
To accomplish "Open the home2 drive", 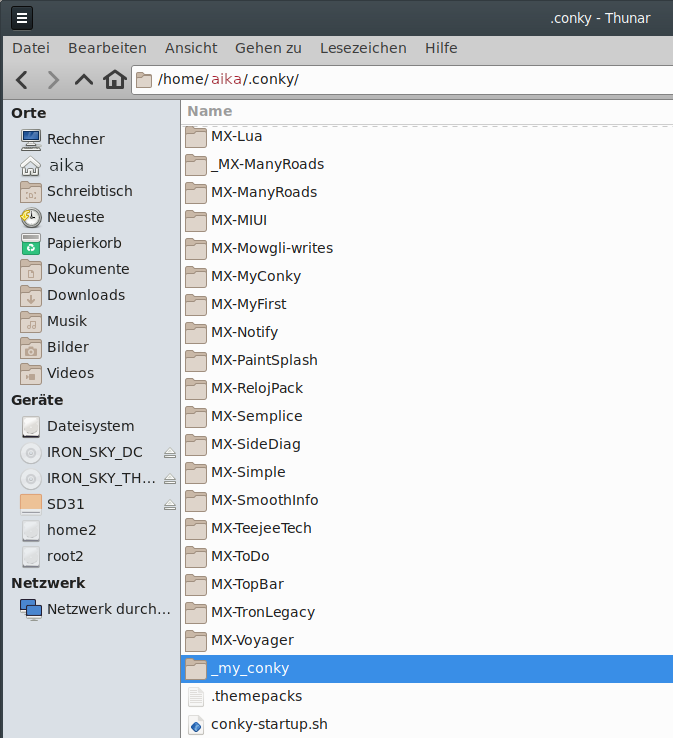I will click(58, 530).
